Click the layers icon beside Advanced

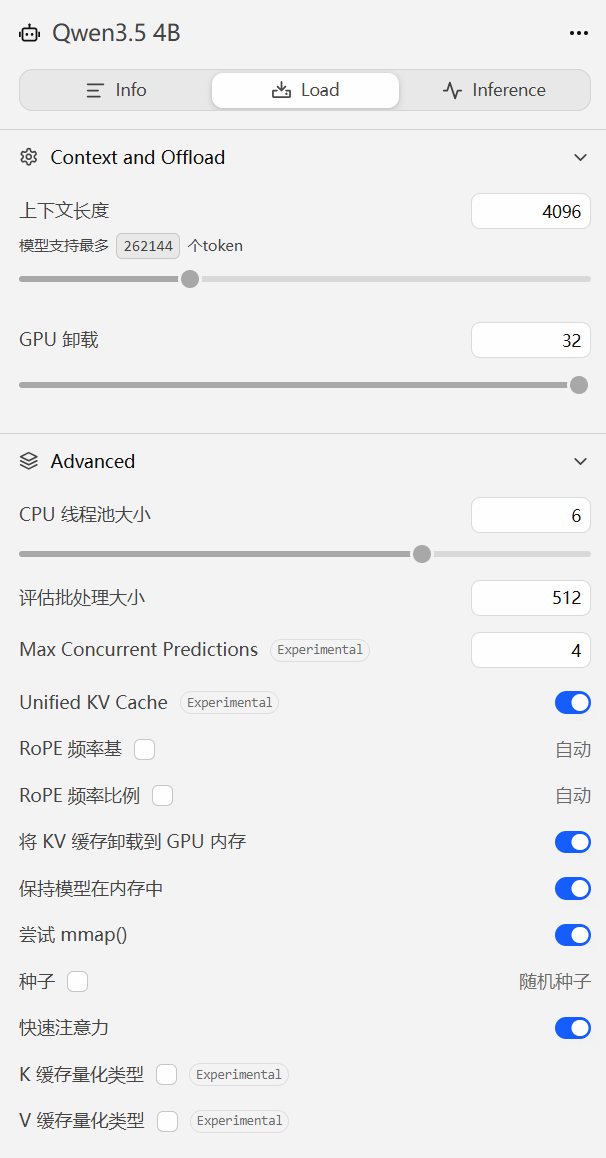tap(29, 461)
